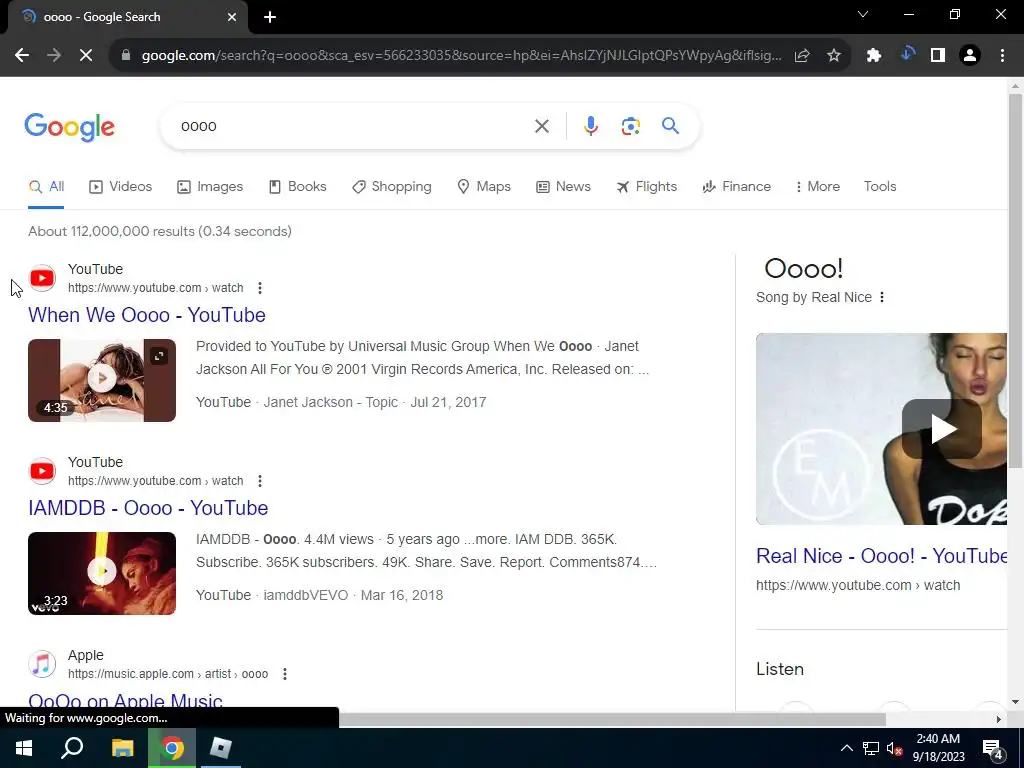Open options beside 'Song by Real Nice'

click(x=882, y=298)
